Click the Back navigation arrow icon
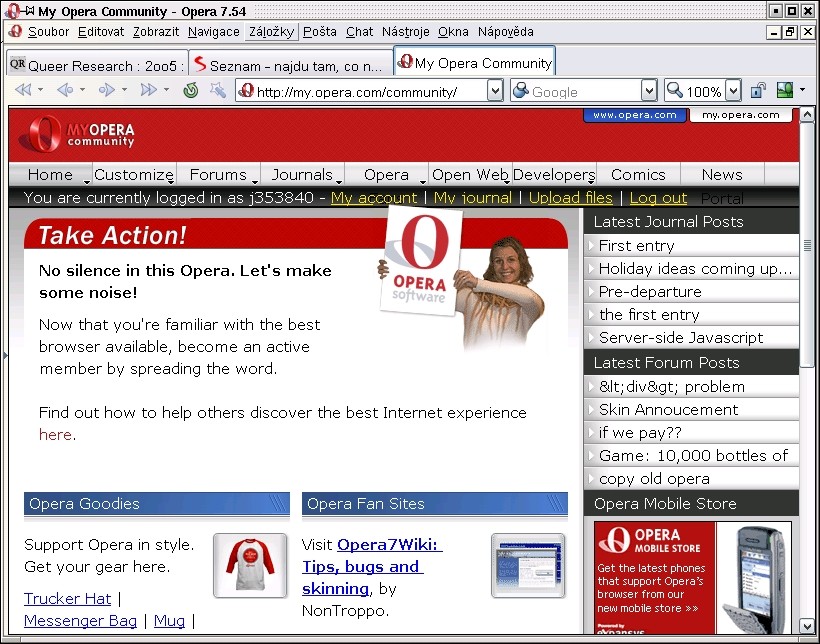 click(65, 91)
